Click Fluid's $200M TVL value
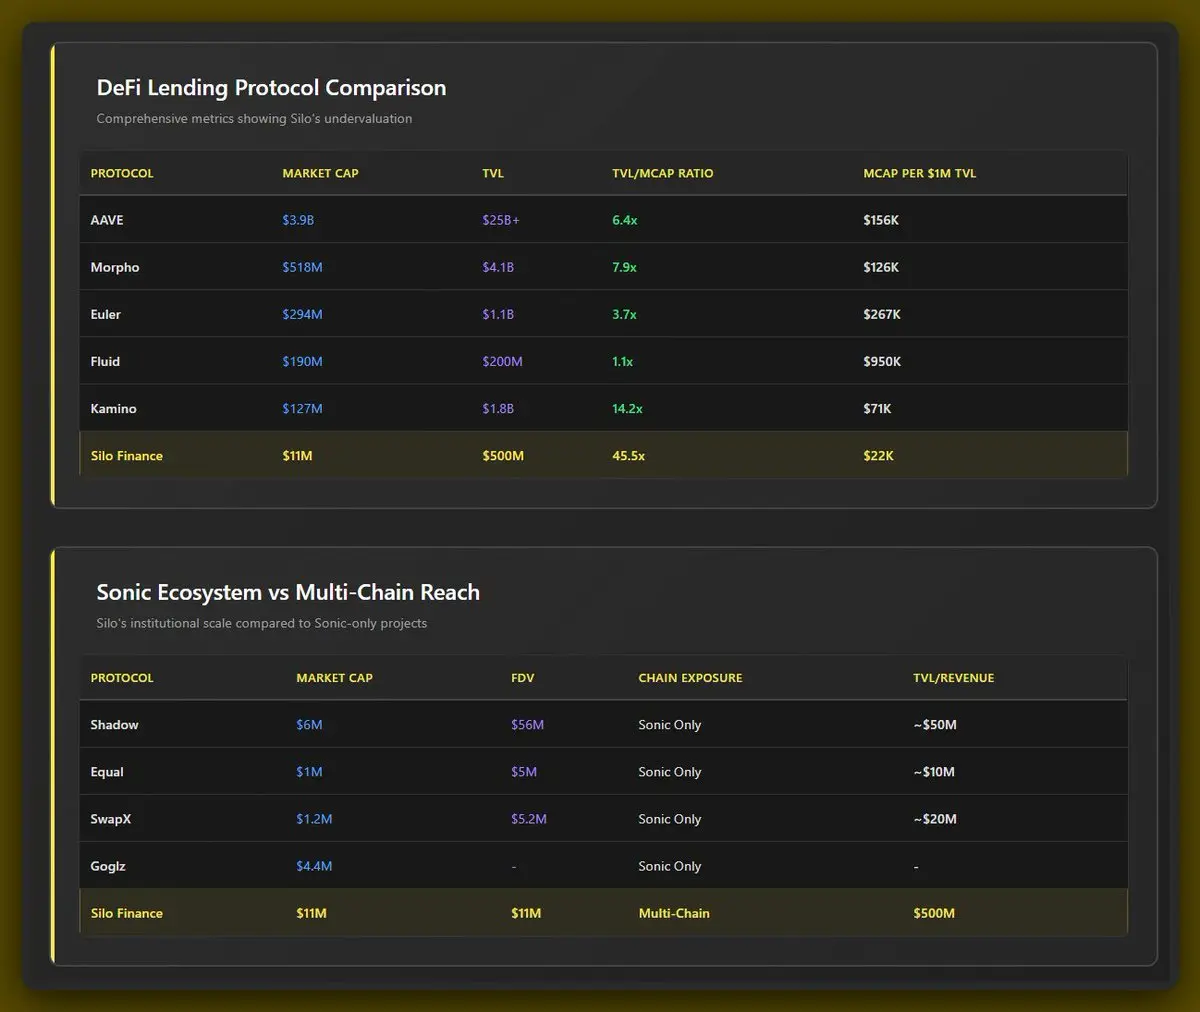Image resolution: width=1200 pixels, height=1012 pixels. [502, 361]
